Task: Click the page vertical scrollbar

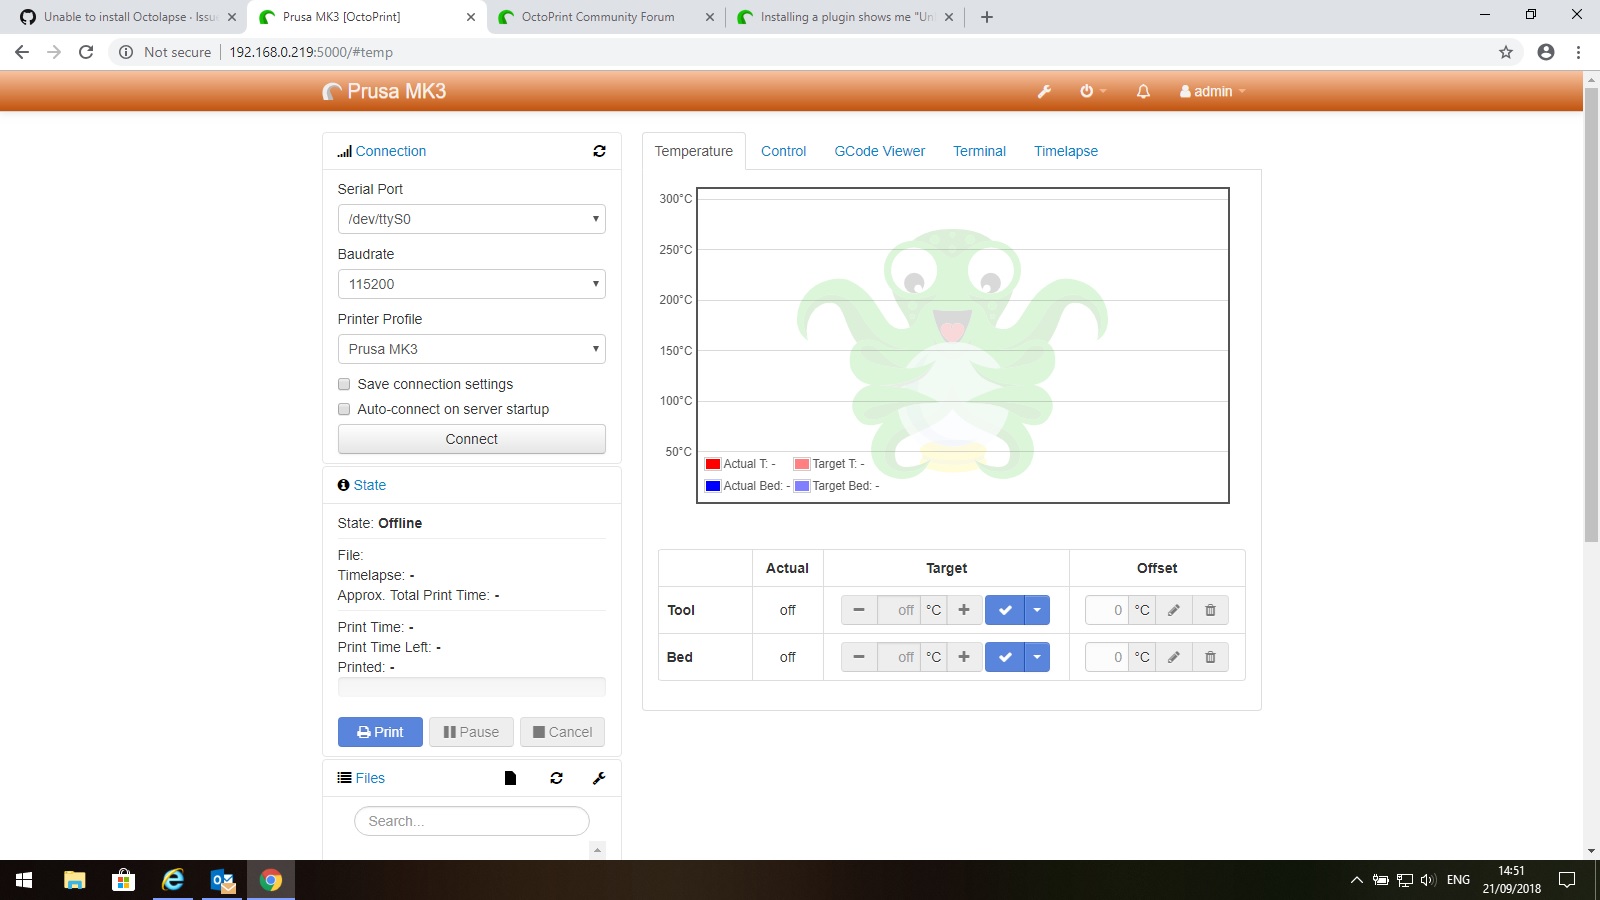Action: pyautogui.click(x=1591, y=314)
